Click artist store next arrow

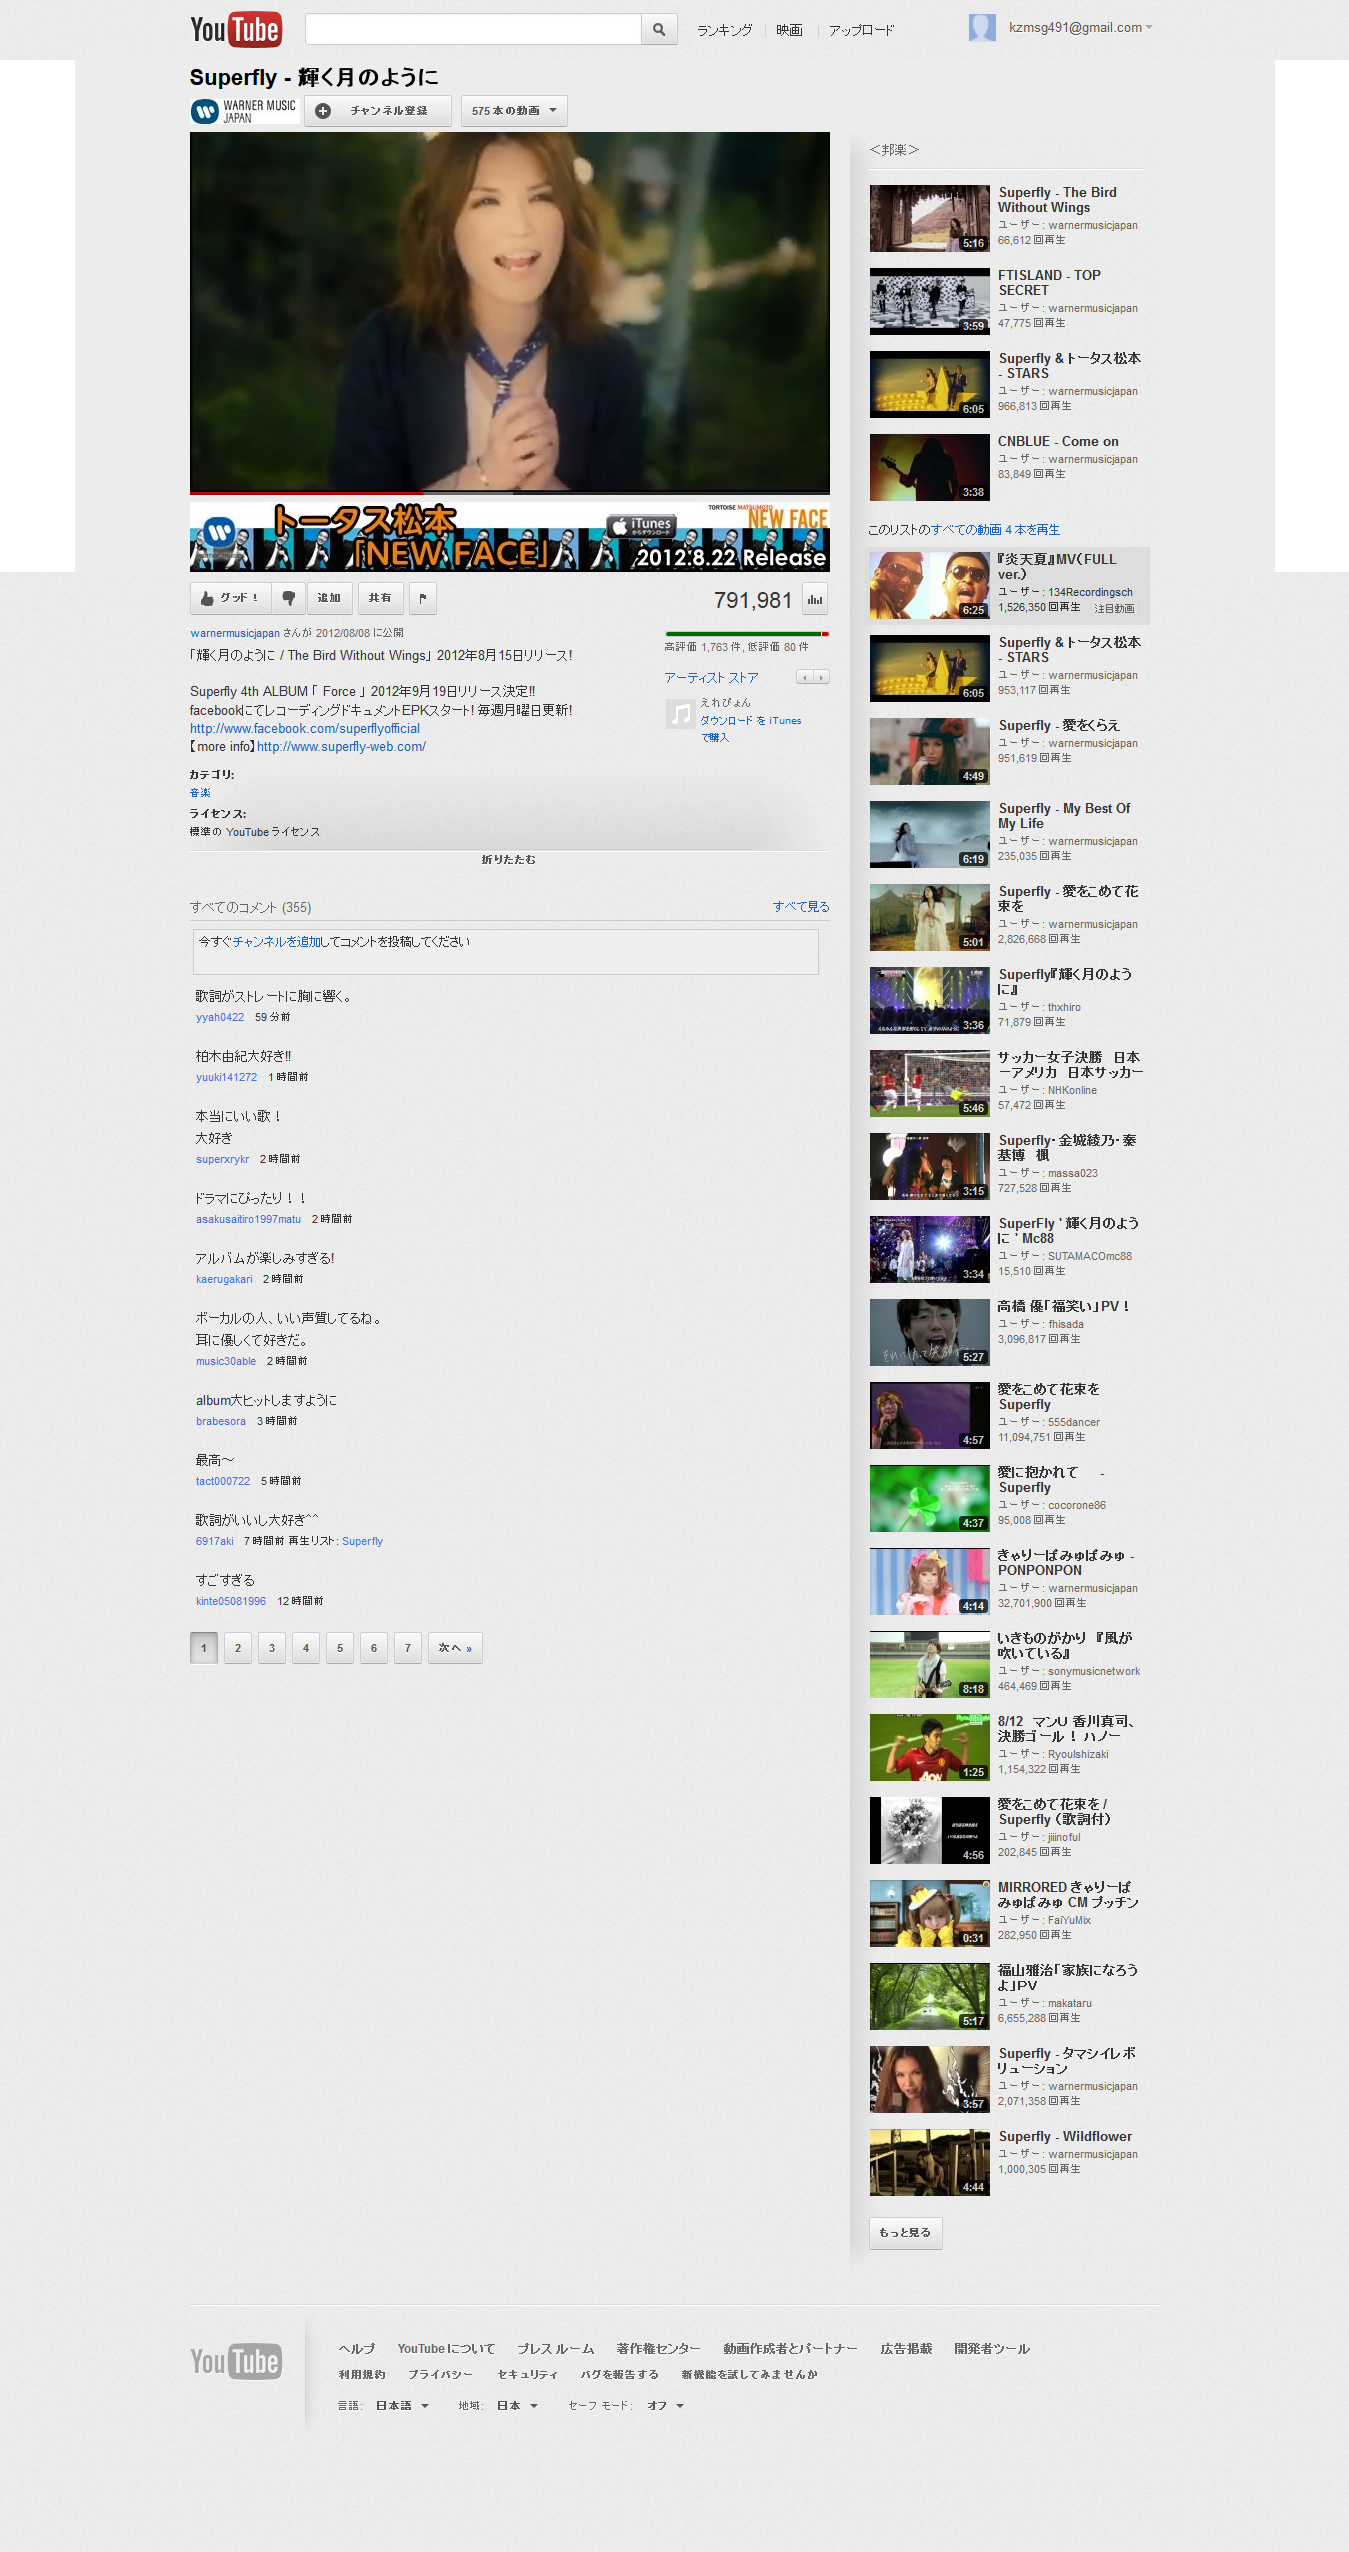pos(821,677)
